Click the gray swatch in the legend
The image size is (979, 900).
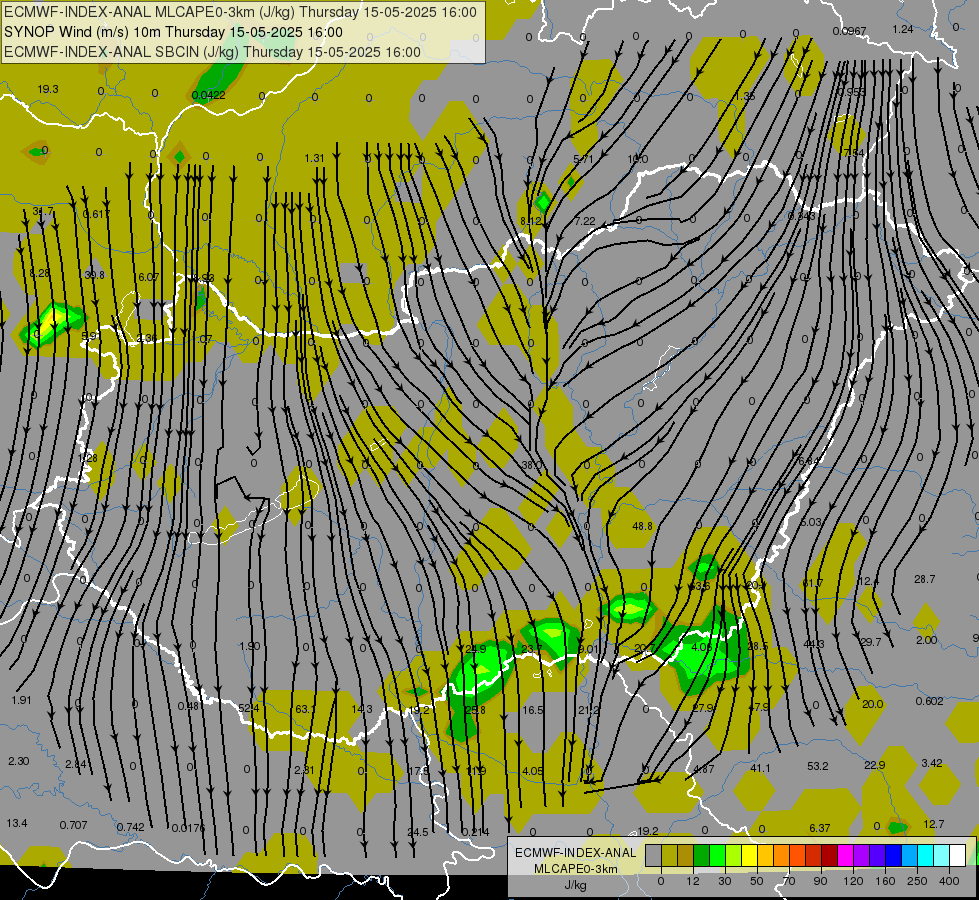pyautogui.click(x=653, y=855)
